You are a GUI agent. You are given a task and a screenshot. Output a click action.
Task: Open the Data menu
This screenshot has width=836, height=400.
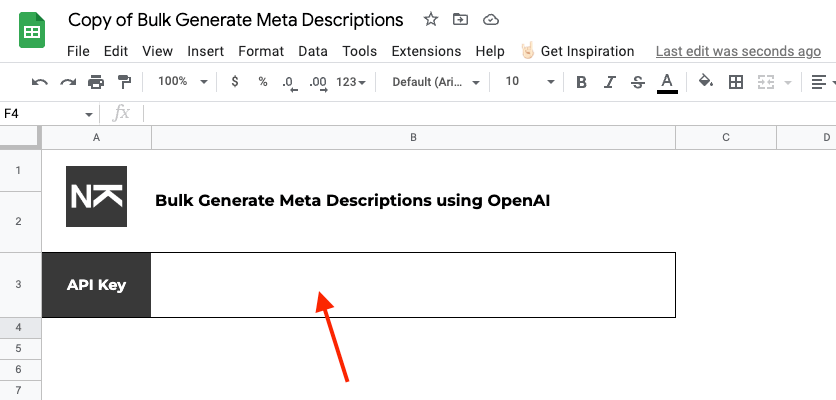[x=313, y=51]
